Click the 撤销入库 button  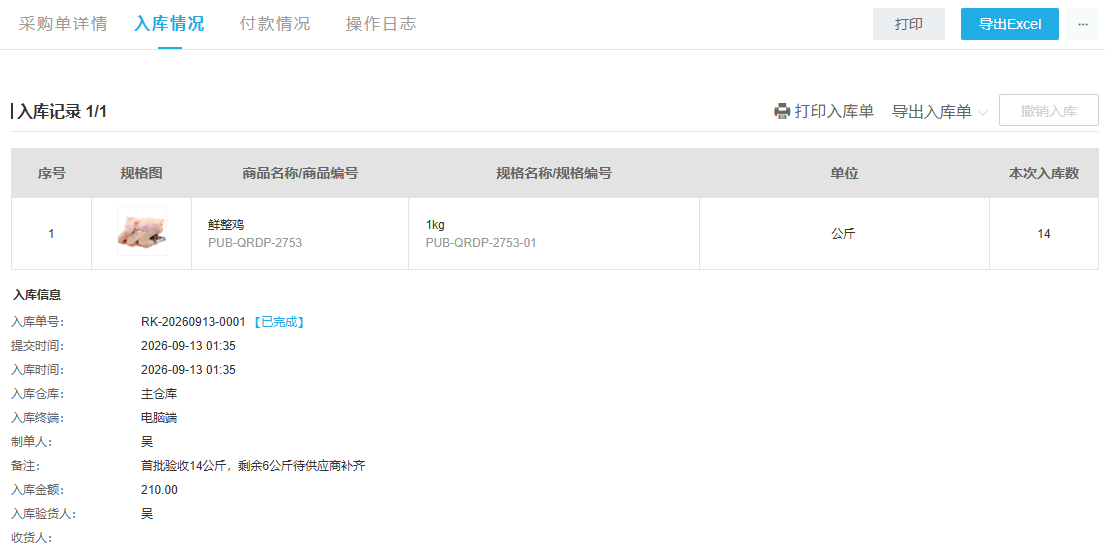1049,111
